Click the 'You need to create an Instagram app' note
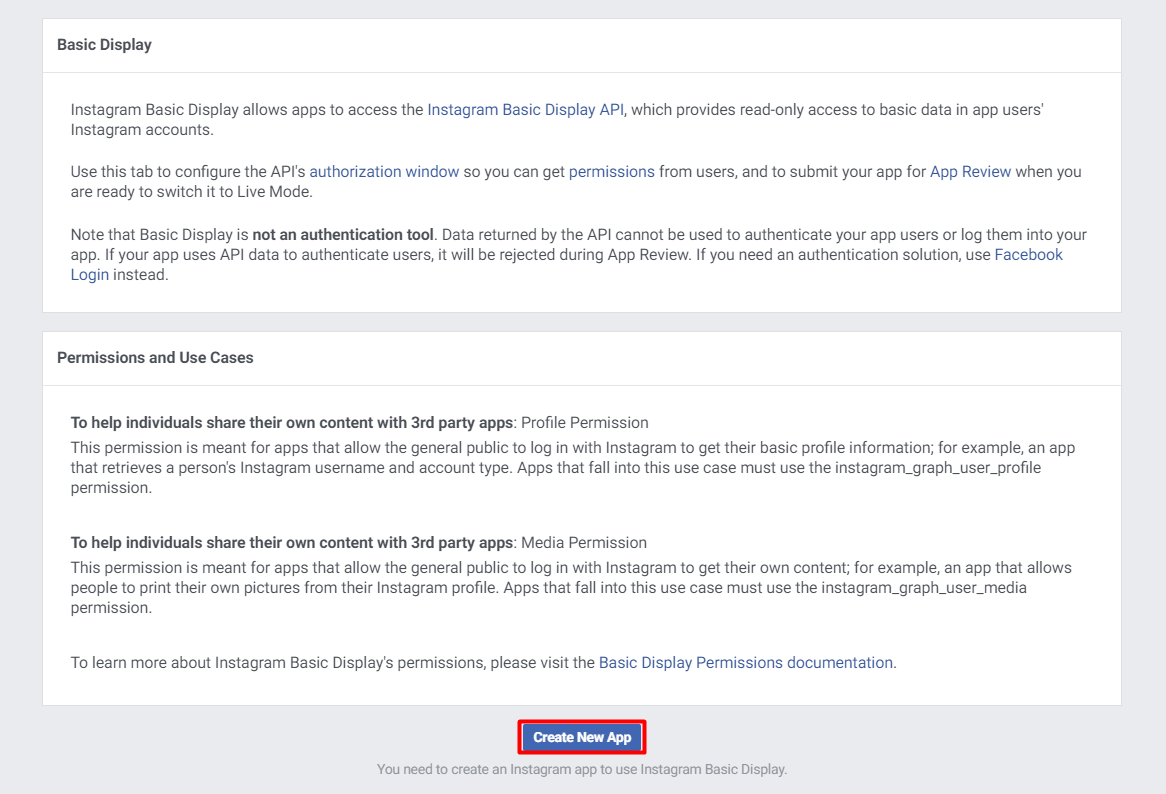This screenshot has height=794, width=1166. coord(582,769)
